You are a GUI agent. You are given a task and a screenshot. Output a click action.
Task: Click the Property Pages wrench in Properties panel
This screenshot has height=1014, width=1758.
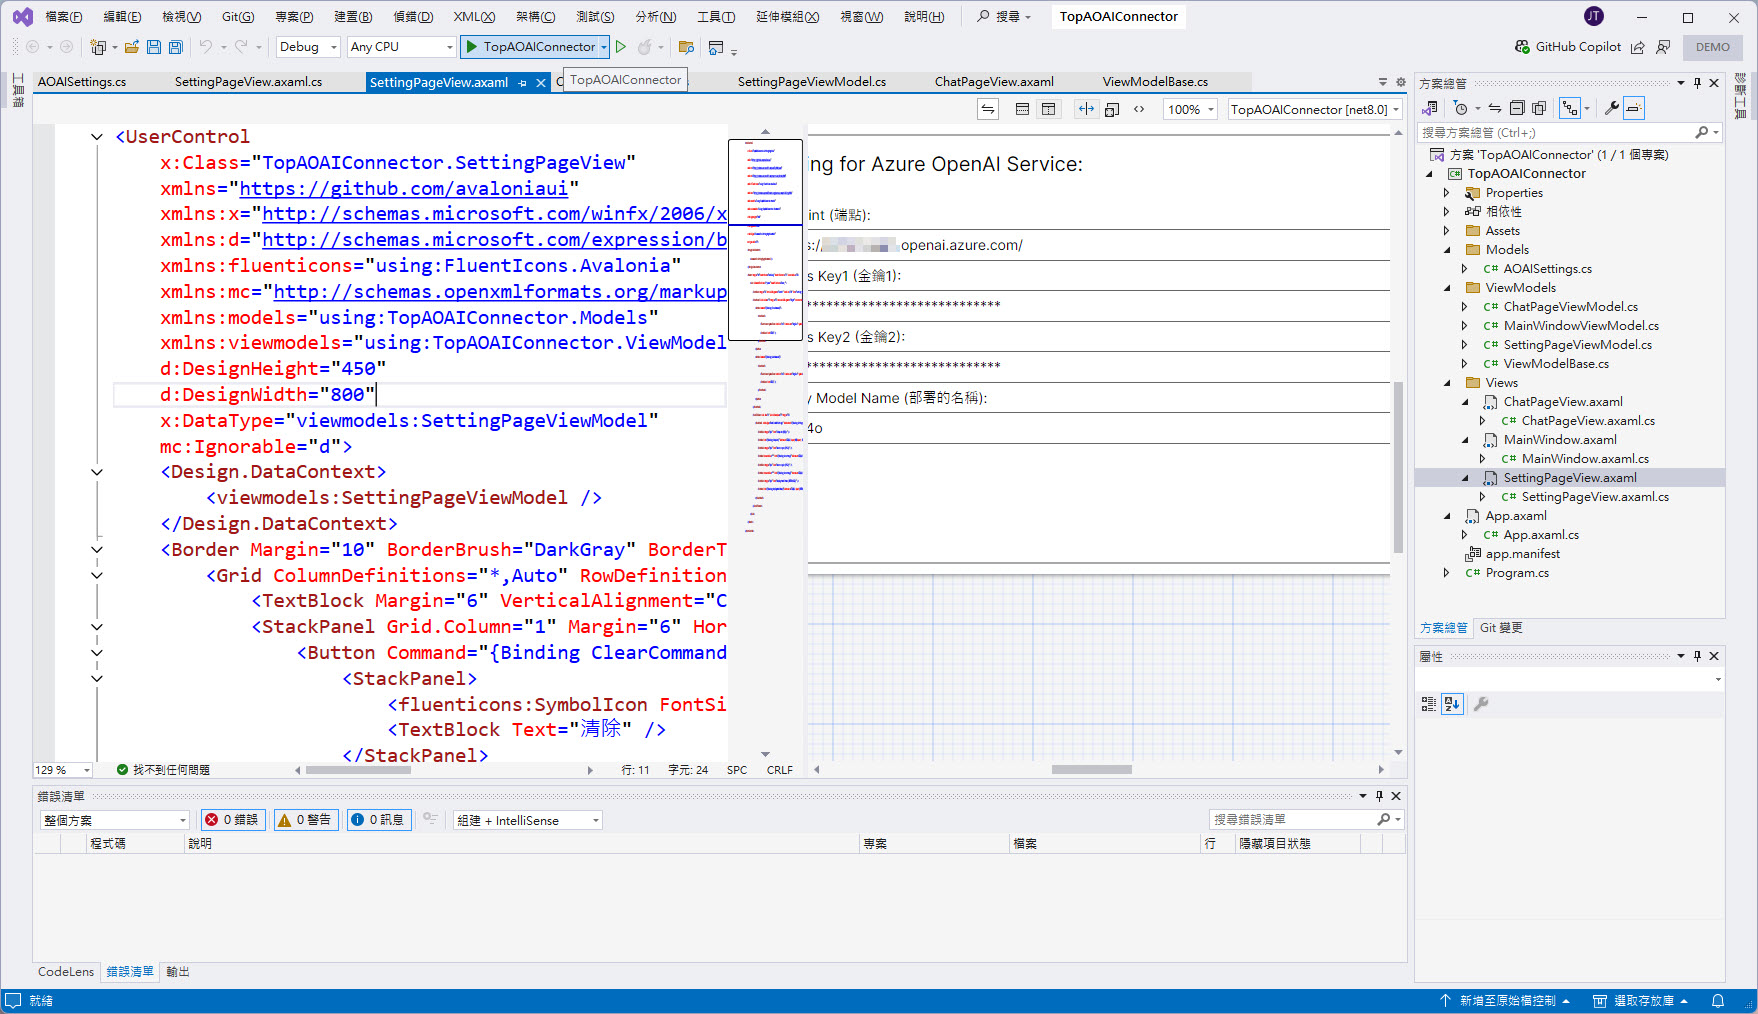point(1481,704)
